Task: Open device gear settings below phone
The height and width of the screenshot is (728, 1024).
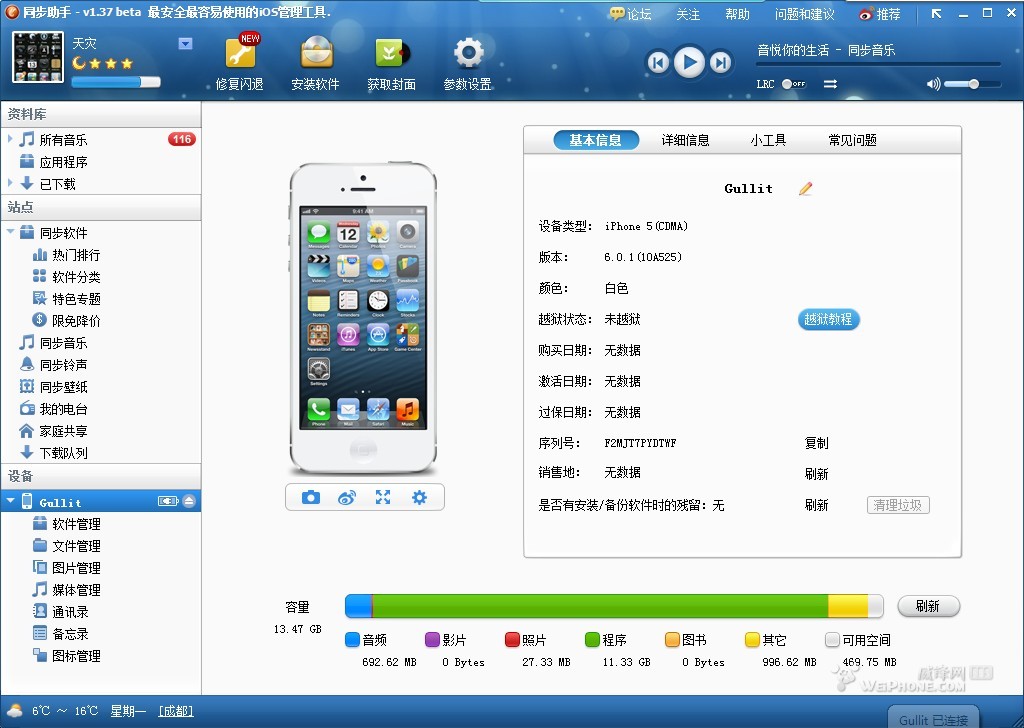Action: coord(419,498)
